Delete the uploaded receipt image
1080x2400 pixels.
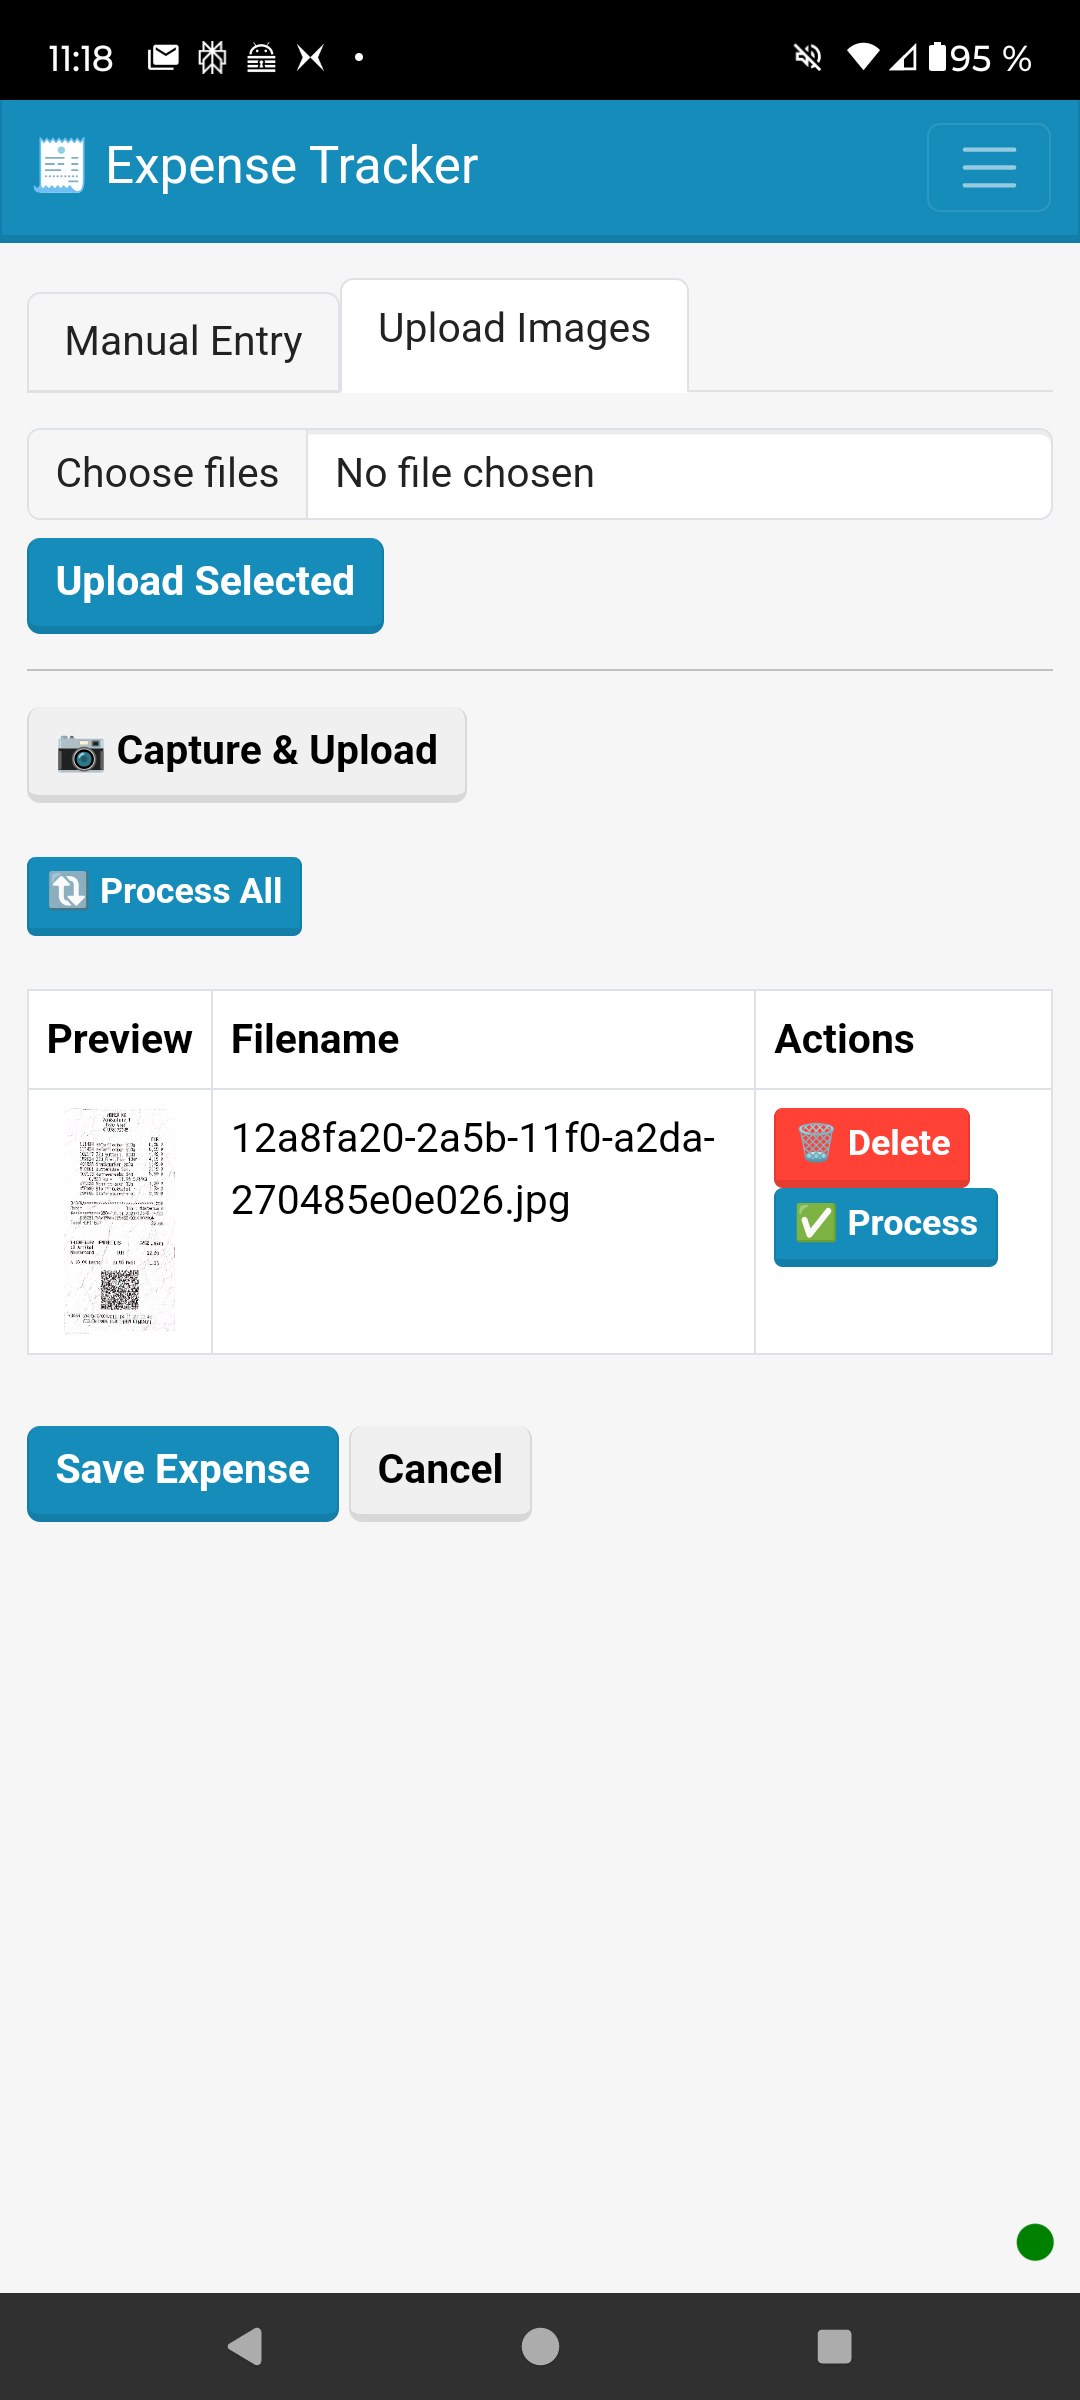[872, 1144]
